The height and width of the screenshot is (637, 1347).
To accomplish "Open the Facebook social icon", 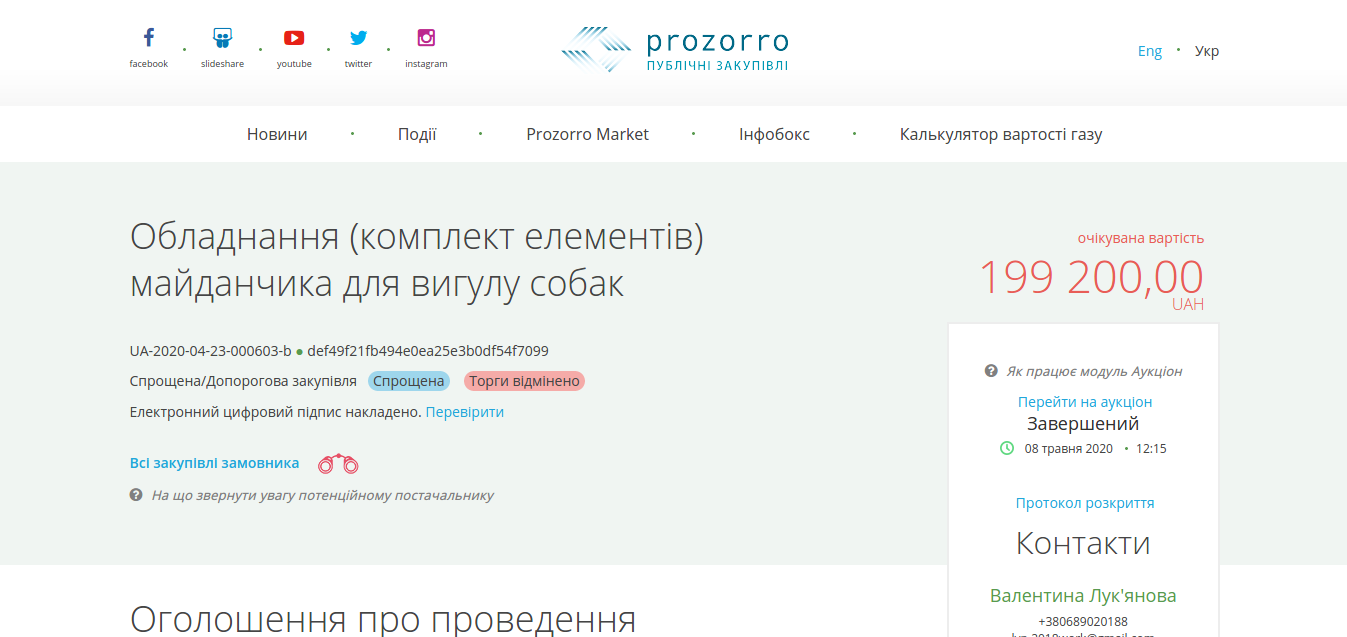I will tap(148, 39).
